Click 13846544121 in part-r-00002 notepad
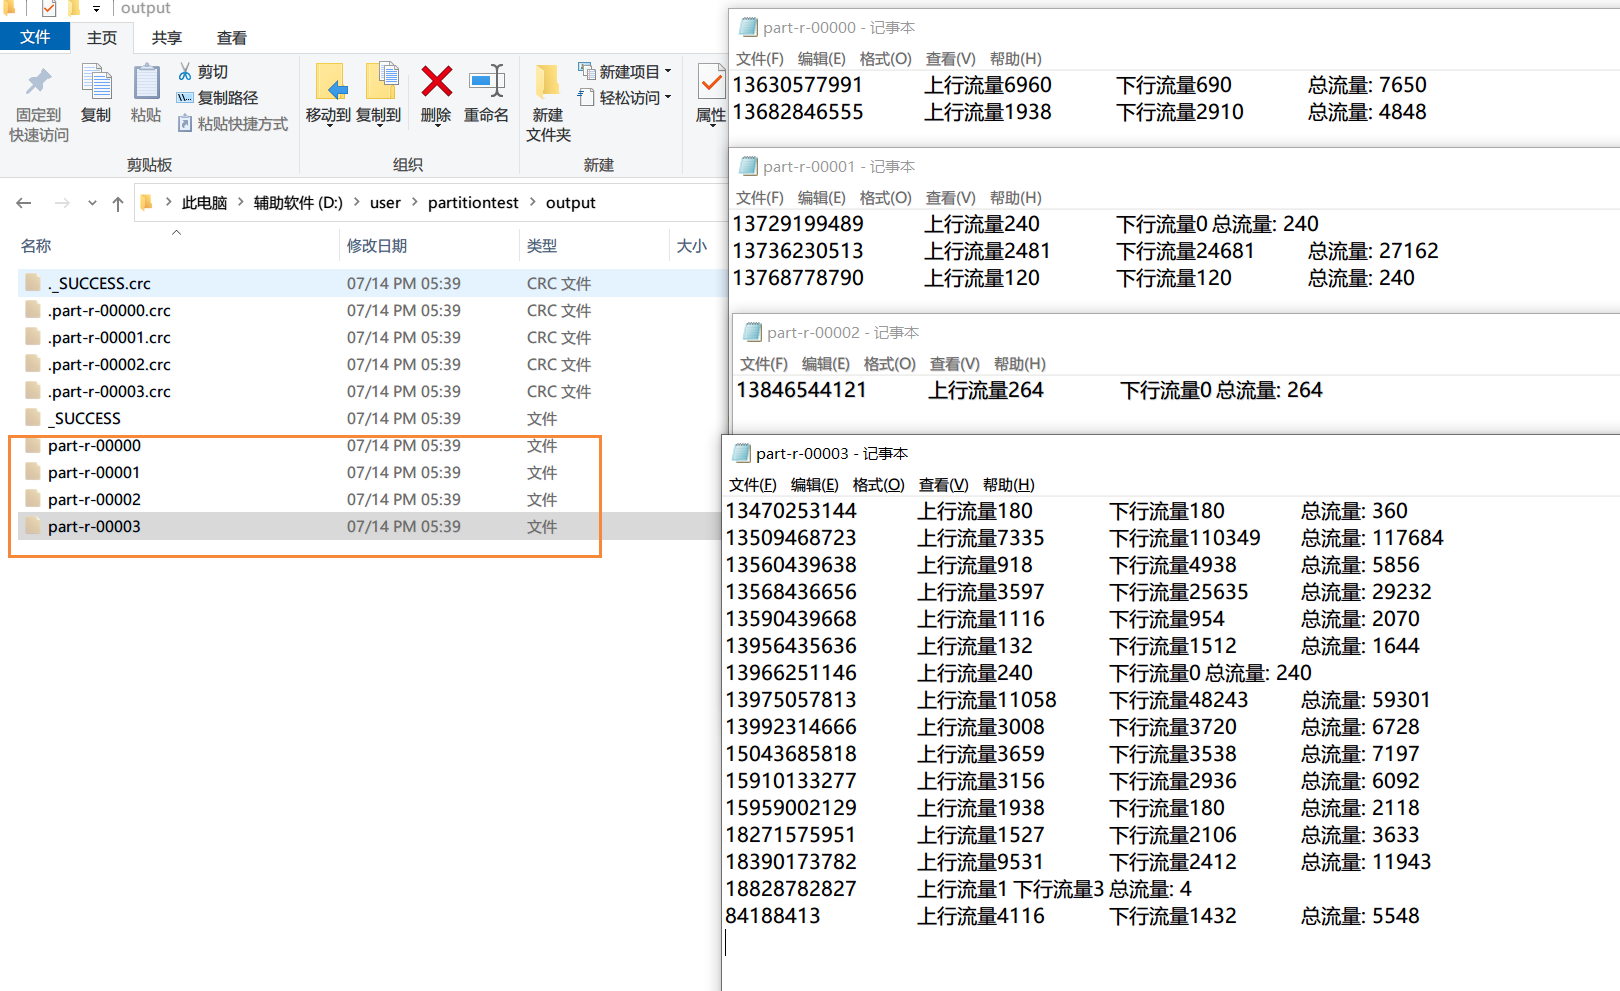This screenshot has height=991, width=1620. [x=802, y=390]
